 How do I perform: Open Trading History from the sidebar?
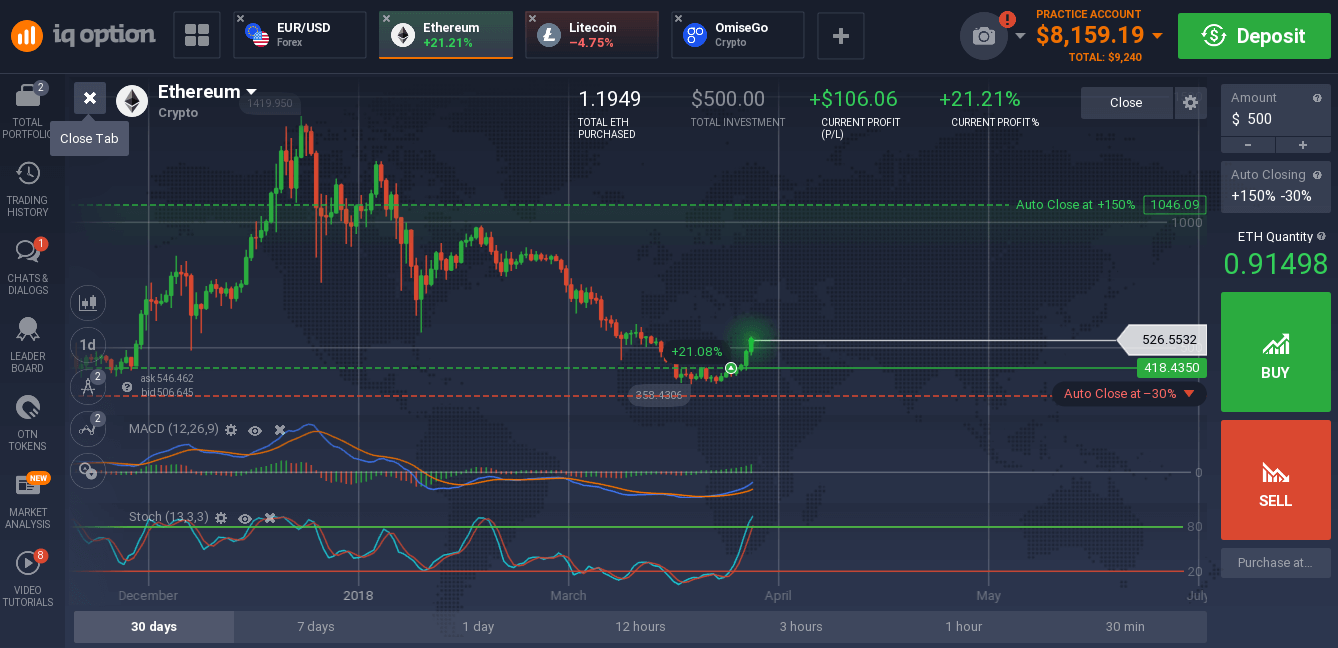tap(27, 190)
